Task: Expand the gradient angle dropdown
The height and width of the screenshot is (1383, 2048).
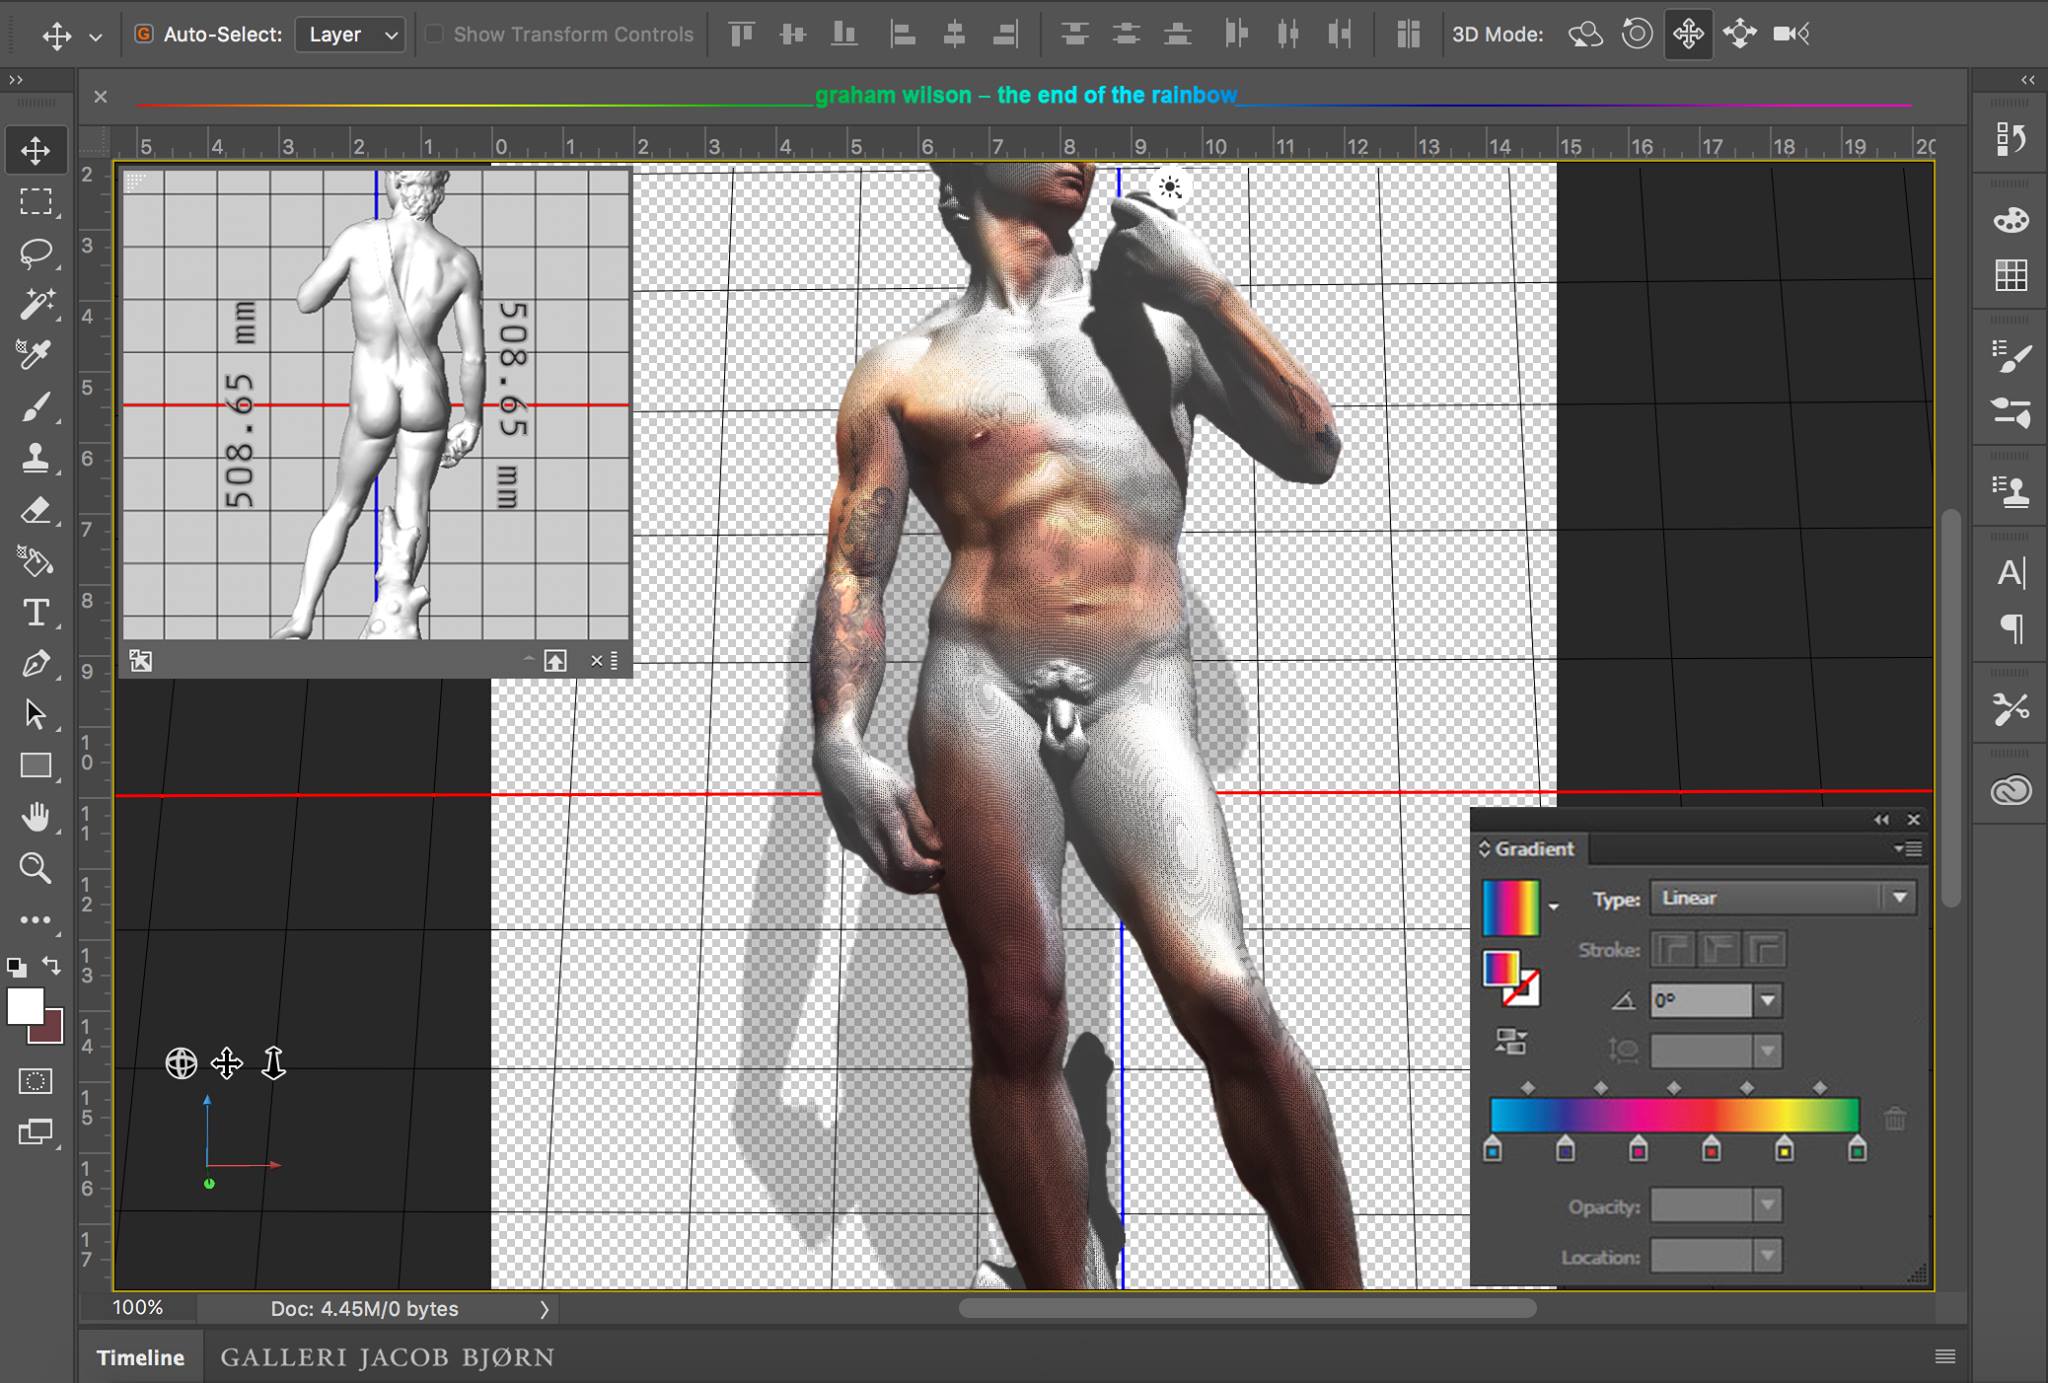Action: [1768, 1000]
